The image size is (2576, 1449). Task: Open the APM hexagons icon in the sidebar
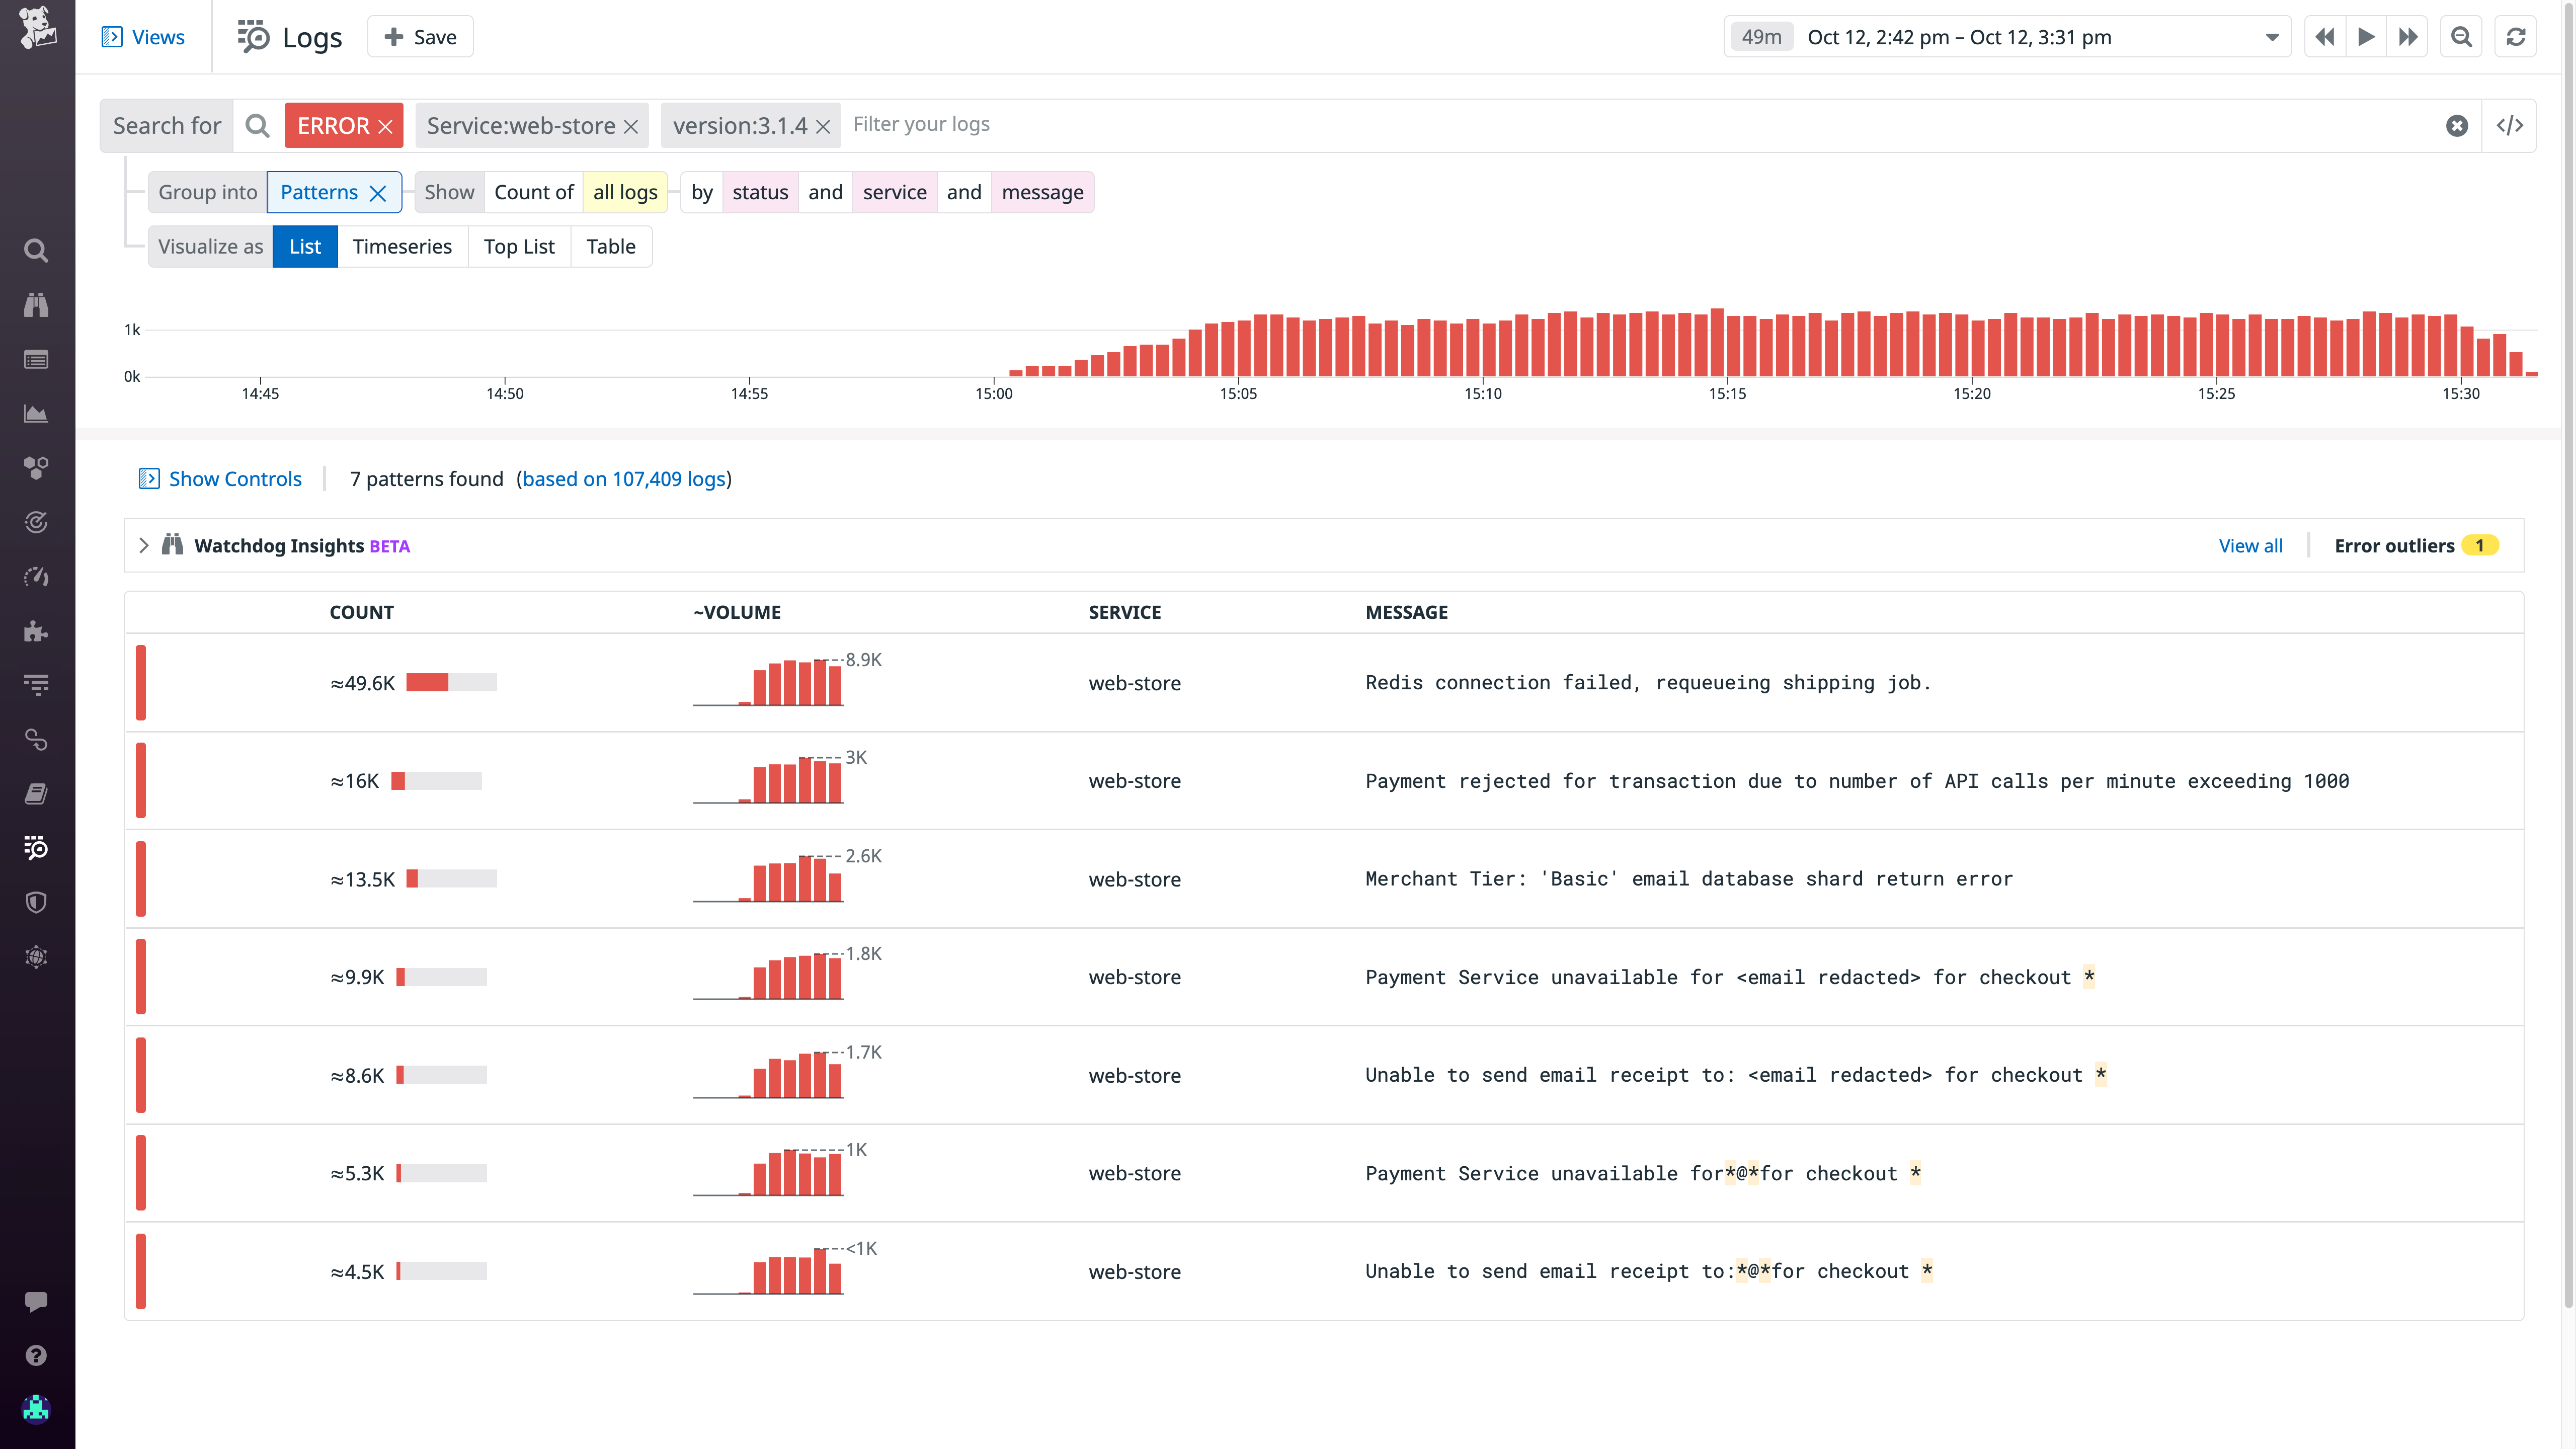36,467
